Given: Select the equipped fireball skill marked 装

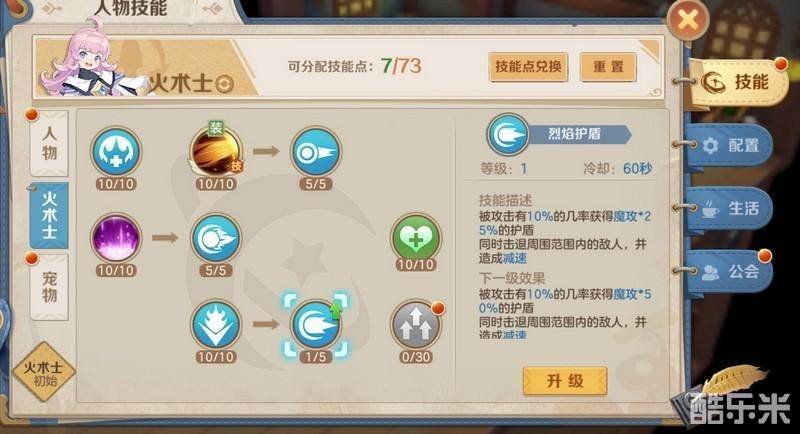Looking at the screenshot, I should click(215, 151).
